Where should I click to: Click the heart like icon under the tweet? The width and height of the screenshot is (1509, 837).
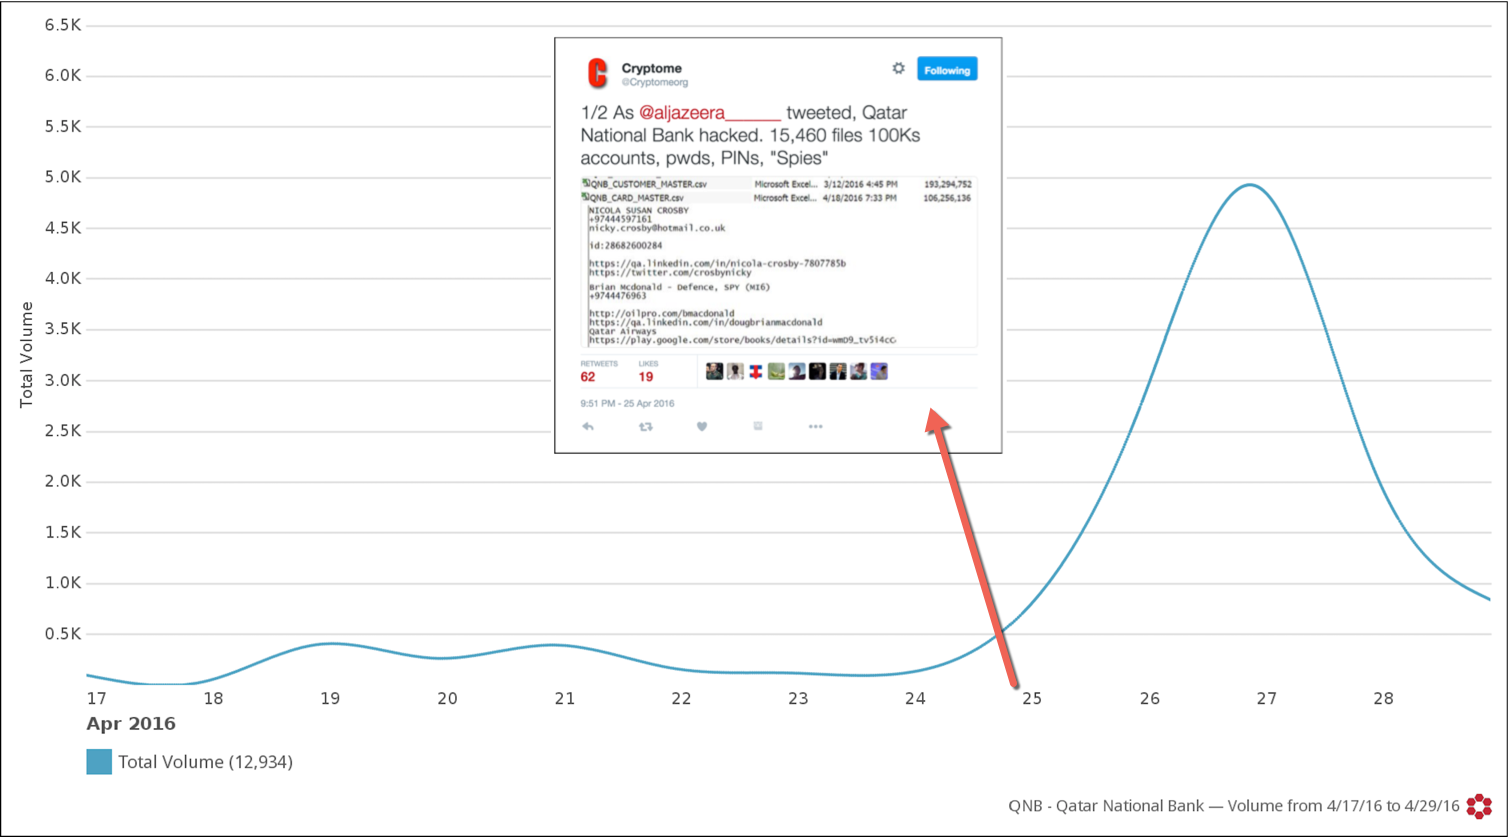pyautogui.click(x=702, y=427)
